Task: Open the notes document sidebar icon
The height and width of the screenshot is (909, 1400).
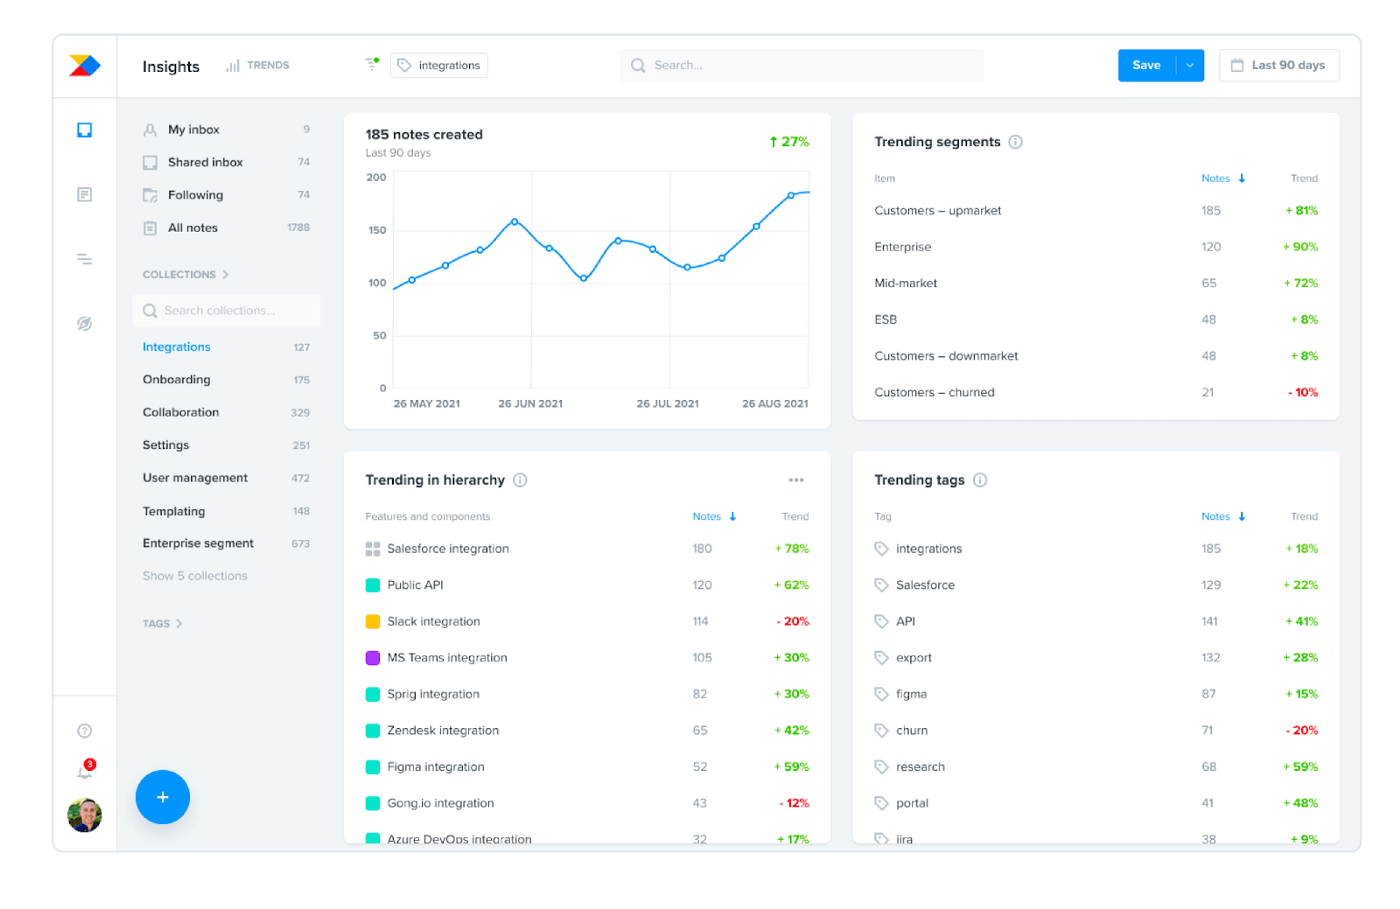Action: pos(85,194)
